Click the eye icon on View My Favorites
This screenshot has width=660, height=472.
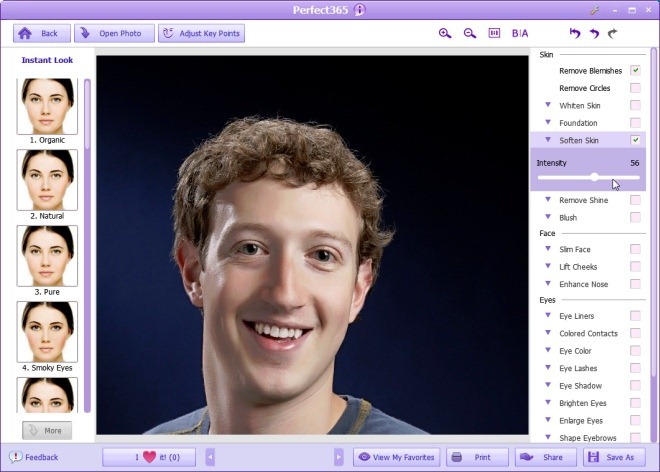pyautogui.click(x=365, y=457)
